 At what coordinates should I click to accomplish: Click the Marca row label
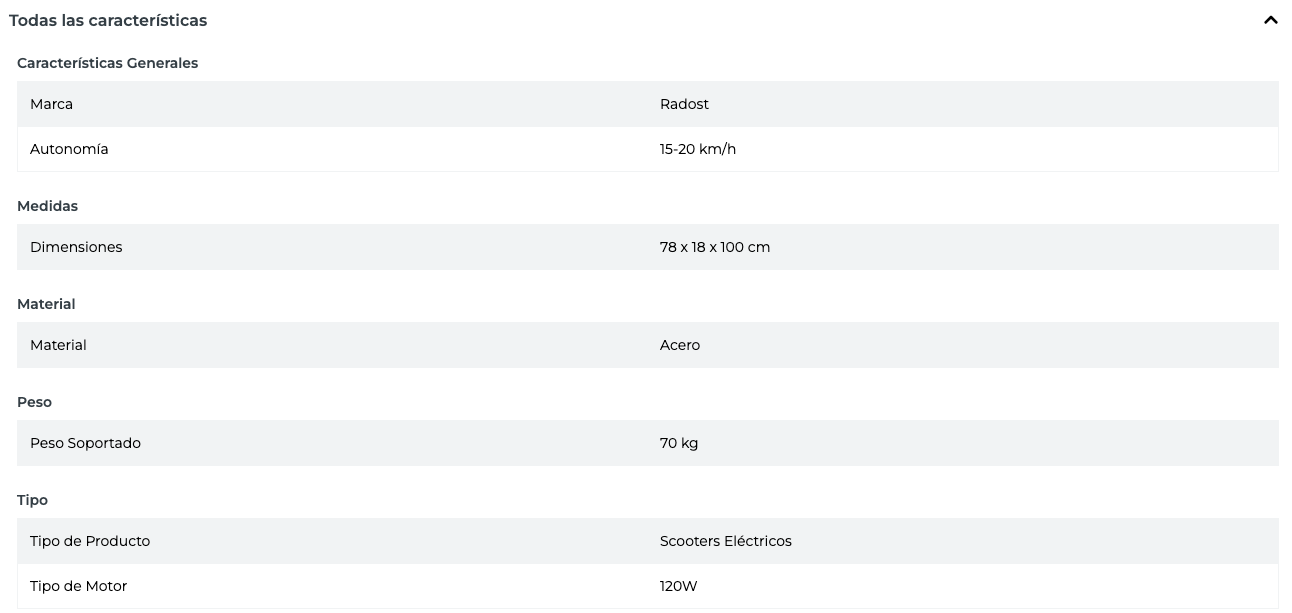pyautogui.click(x=51, y=104)
